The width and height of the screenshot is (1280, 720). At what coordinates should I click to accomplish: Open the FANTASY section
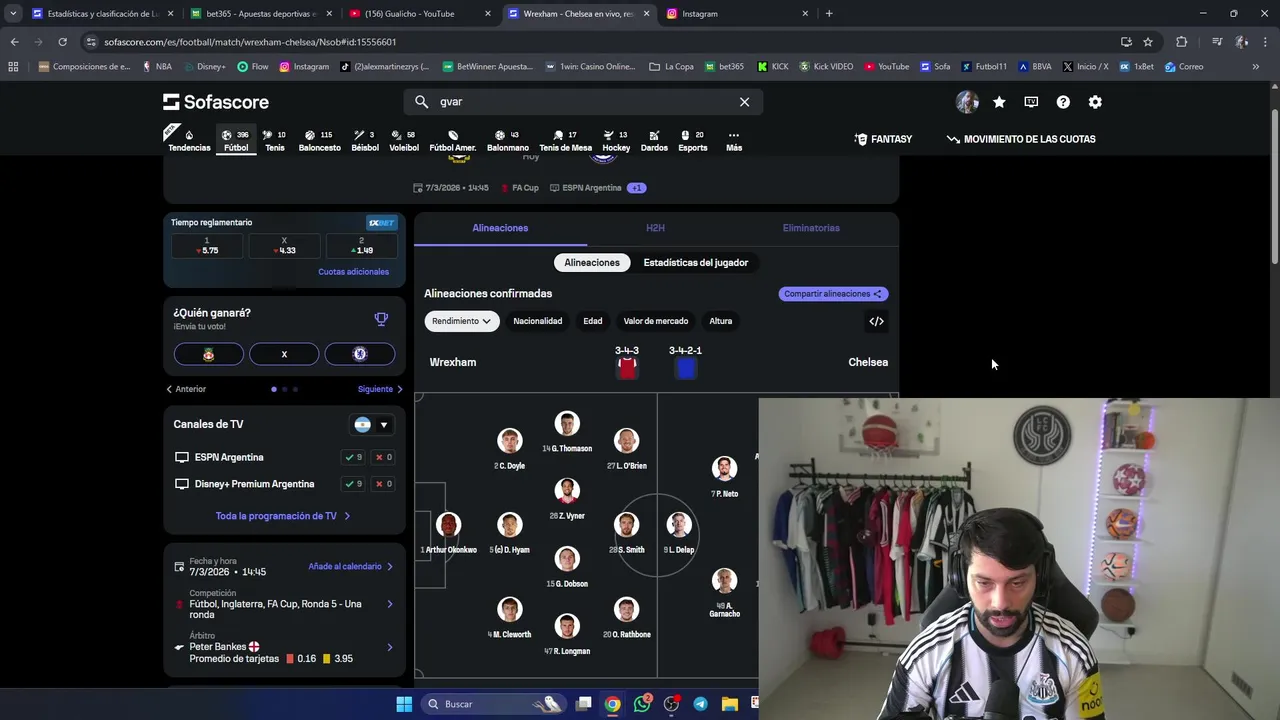click(883, 139)
